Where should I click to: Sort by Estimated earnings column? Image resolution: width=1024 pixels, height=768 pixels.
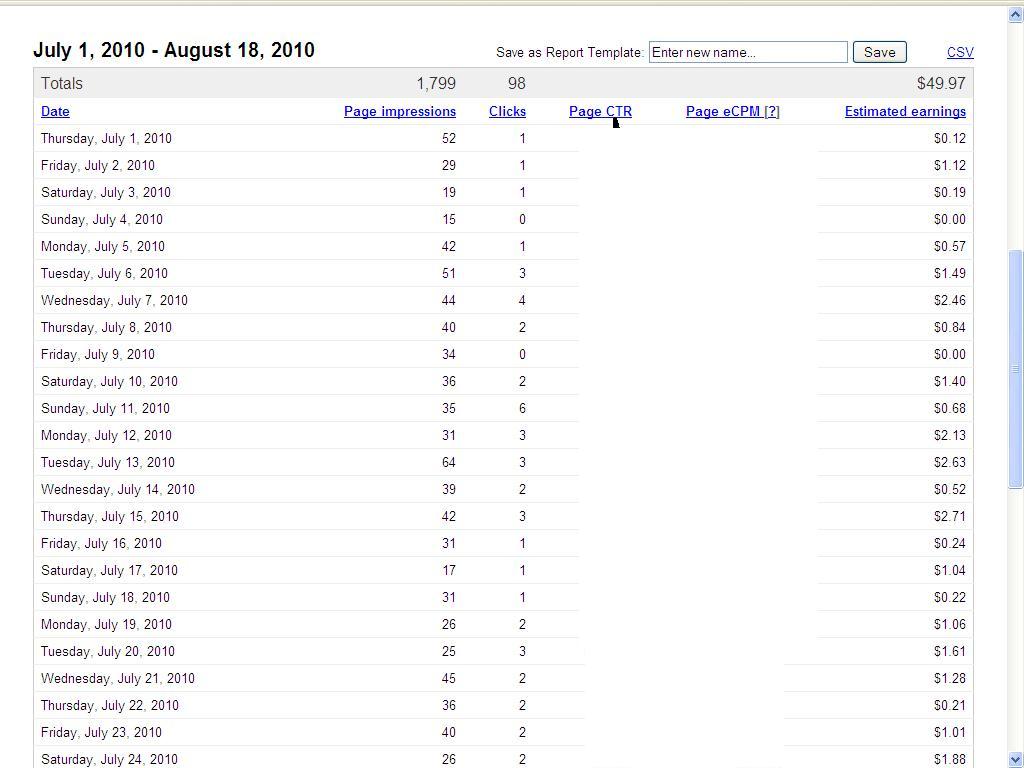(905, 112)
